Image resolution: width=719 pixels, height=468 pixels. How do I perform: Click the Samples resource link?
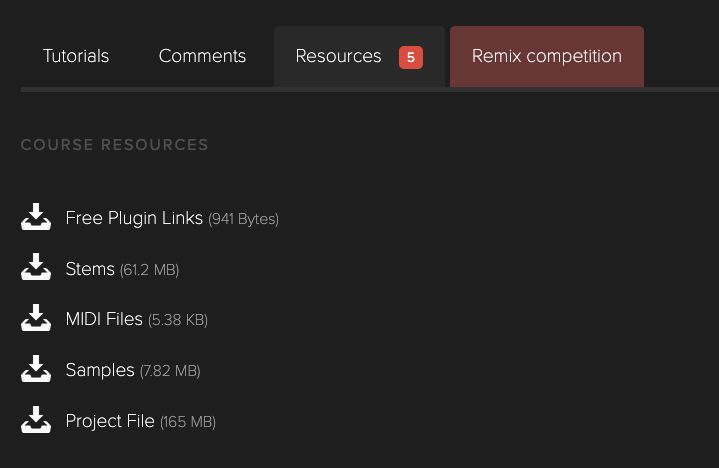click(100, 370)
